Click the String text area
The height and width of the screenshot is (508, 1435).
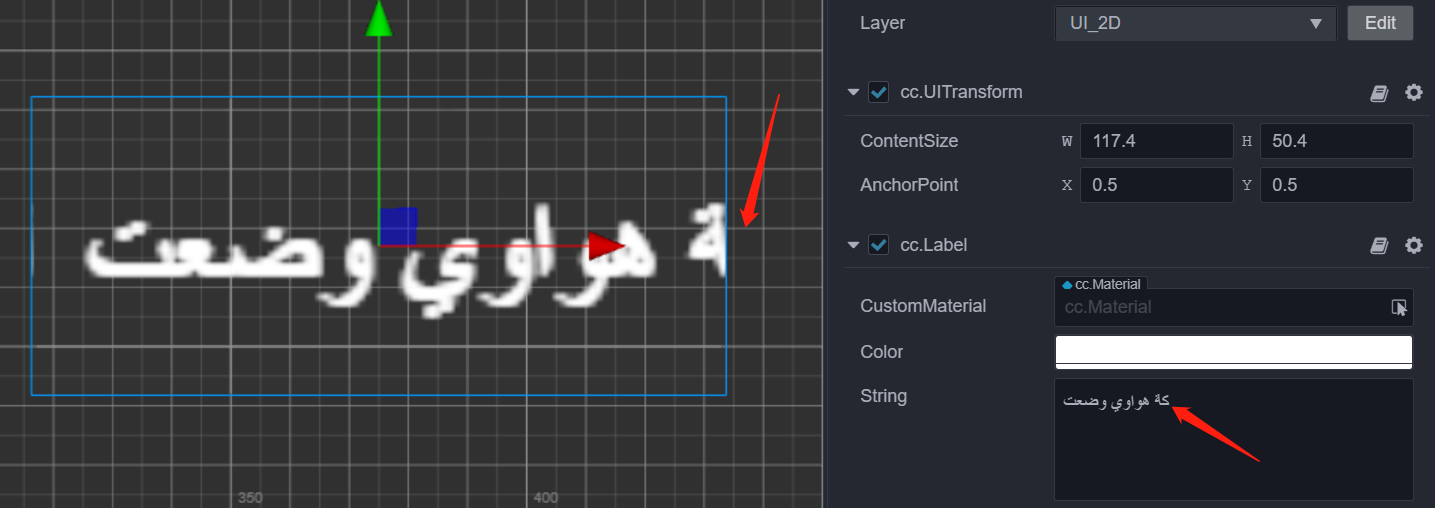point(1234,439)
